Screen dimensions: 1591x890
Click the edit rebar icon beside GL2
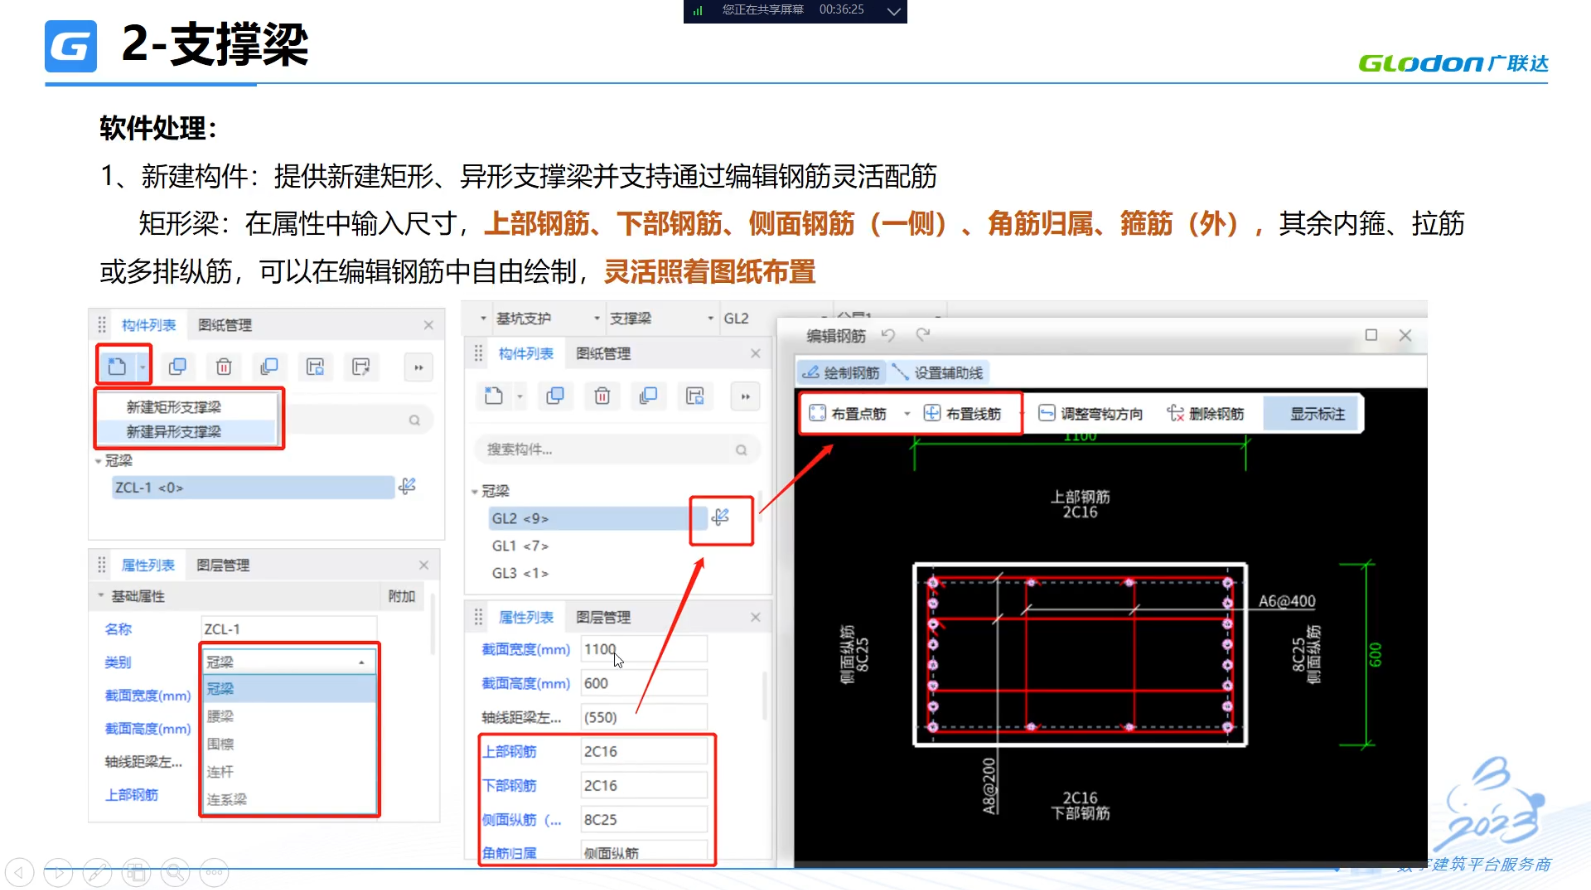pos(720,517)
